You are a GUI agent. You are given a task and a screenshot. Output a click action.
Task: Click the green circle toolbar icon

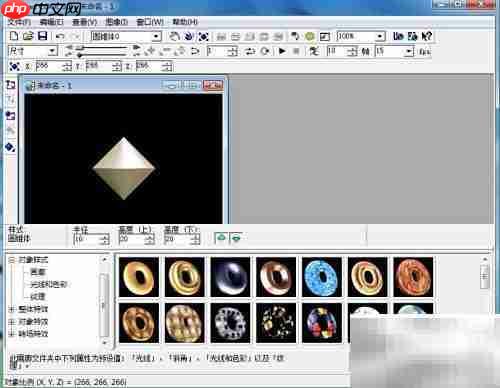click(310, 36)
